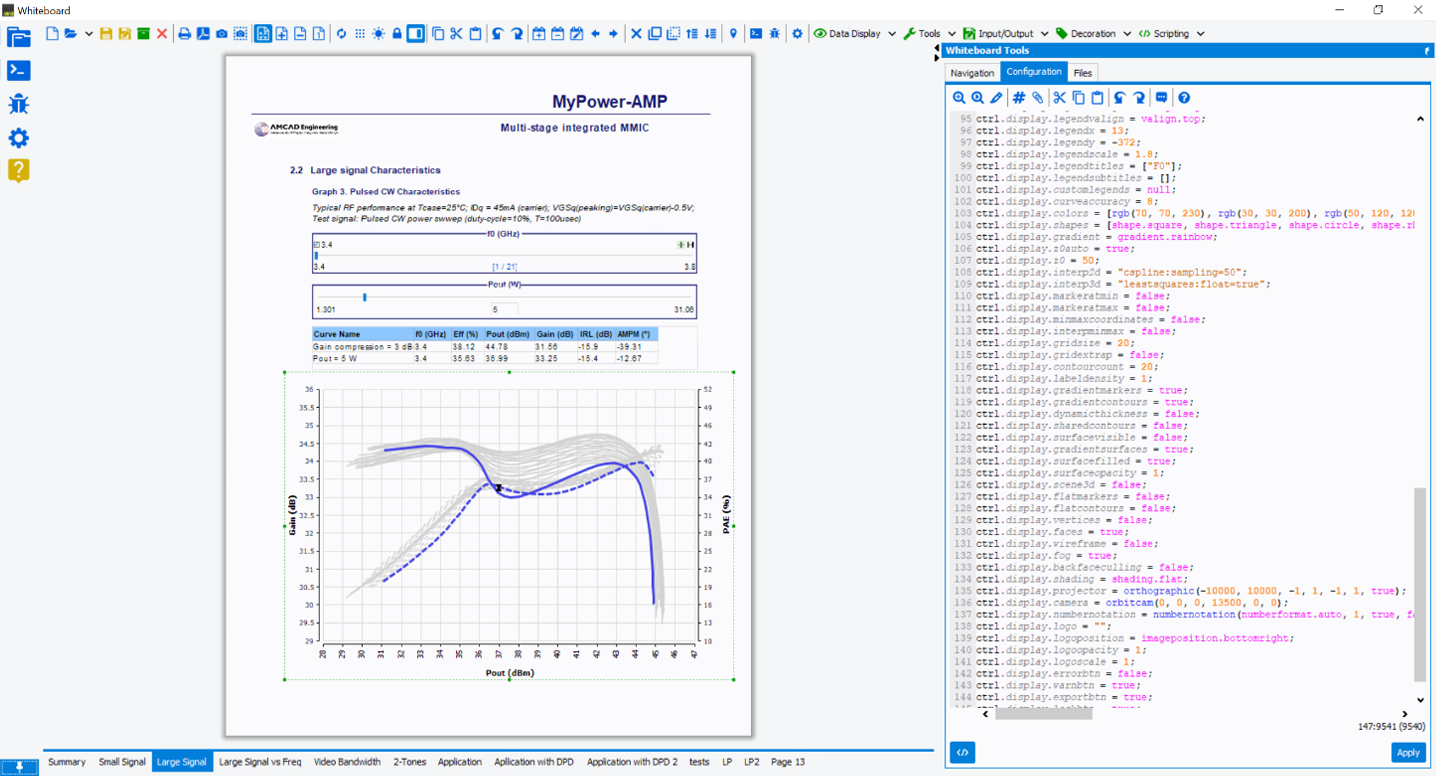
Task: Click the green archive box icon
Action: point(144,33)
